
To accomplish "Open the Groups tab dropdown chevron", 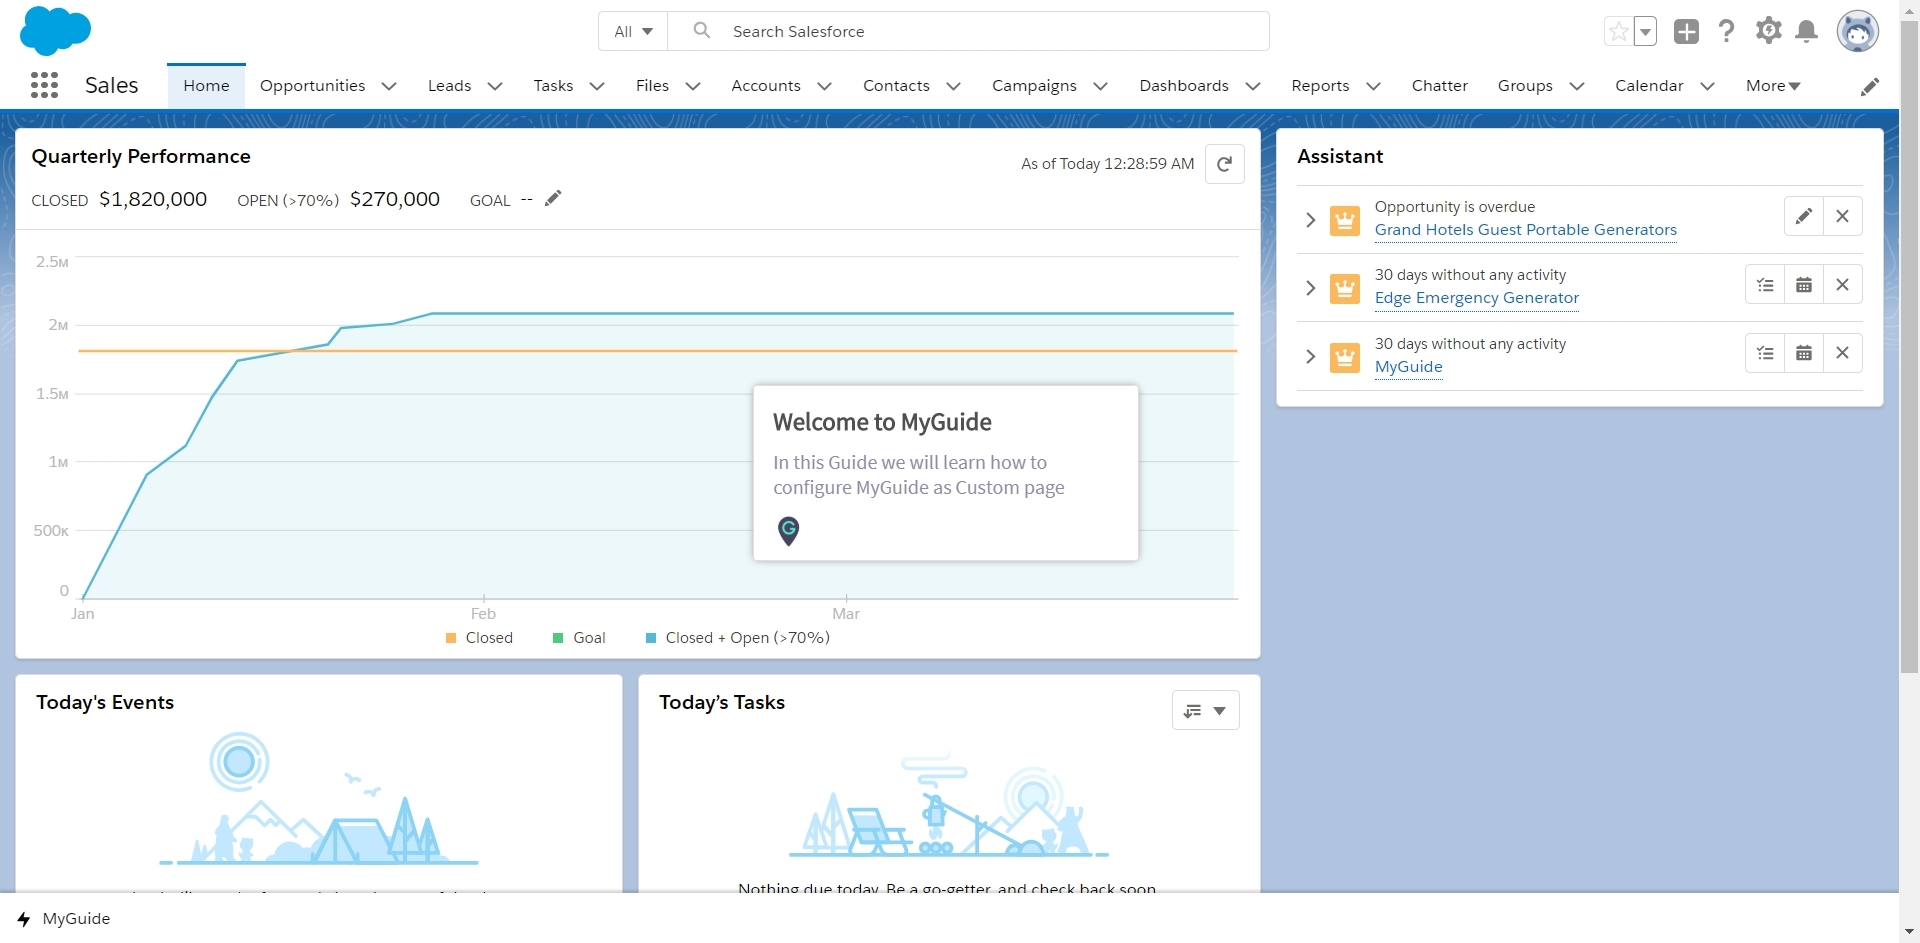I will (1577, 87).
